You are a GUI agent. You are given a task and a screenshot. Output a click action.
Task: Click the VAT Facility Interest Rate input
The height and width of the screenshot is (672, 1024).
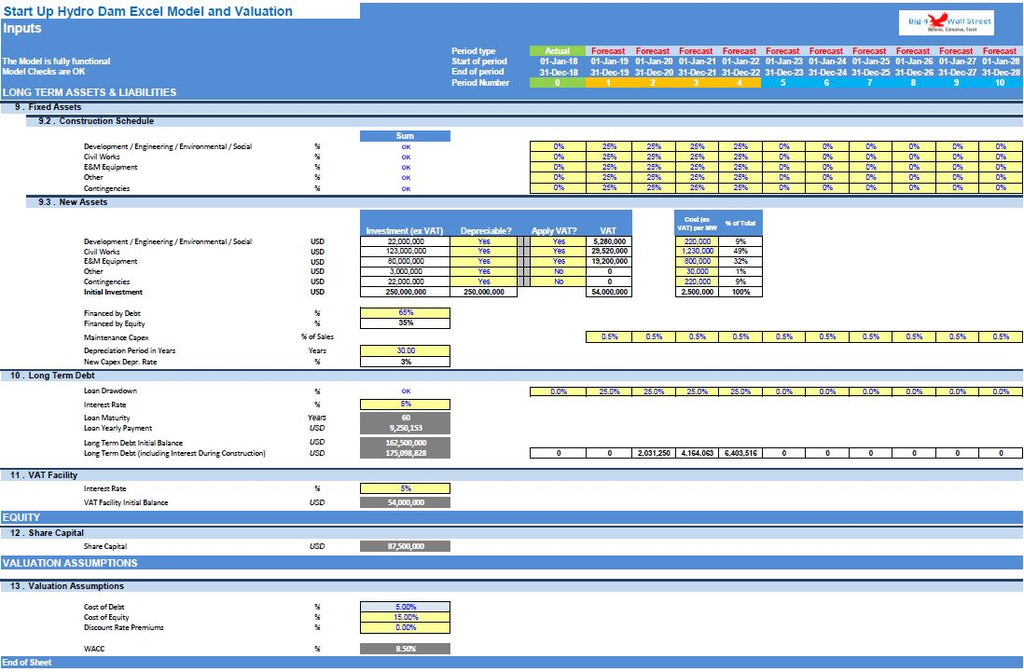coord(405,489)
